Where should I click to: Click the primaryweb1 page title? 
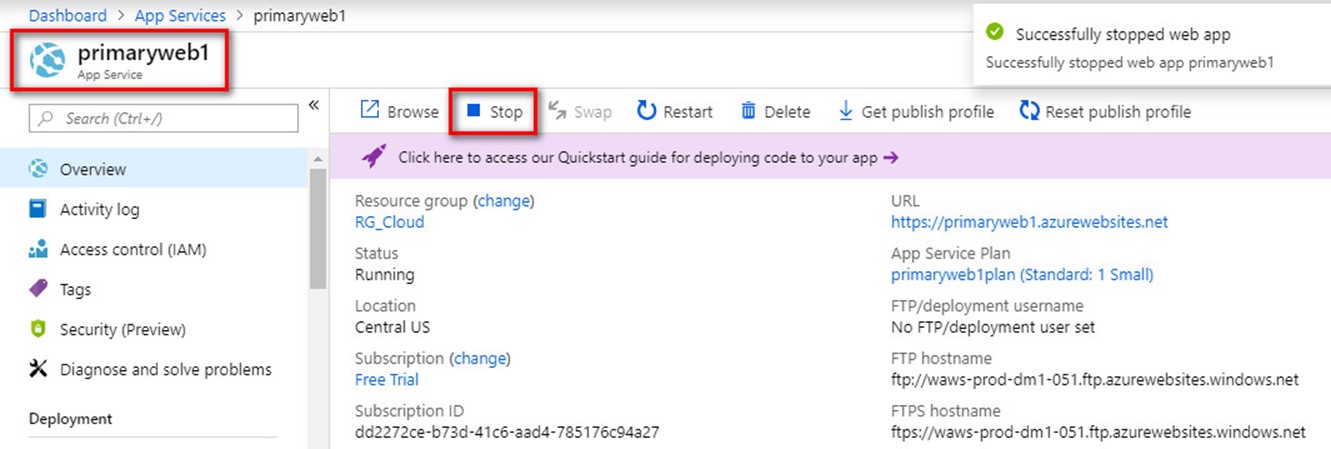(x=143, y=53)
